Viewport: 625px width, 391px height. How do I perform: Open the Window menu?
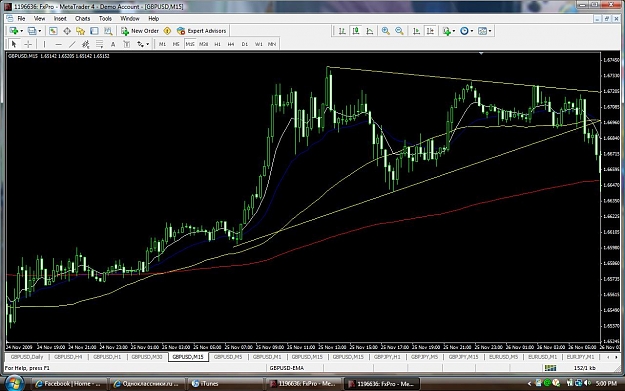(130, 18)
